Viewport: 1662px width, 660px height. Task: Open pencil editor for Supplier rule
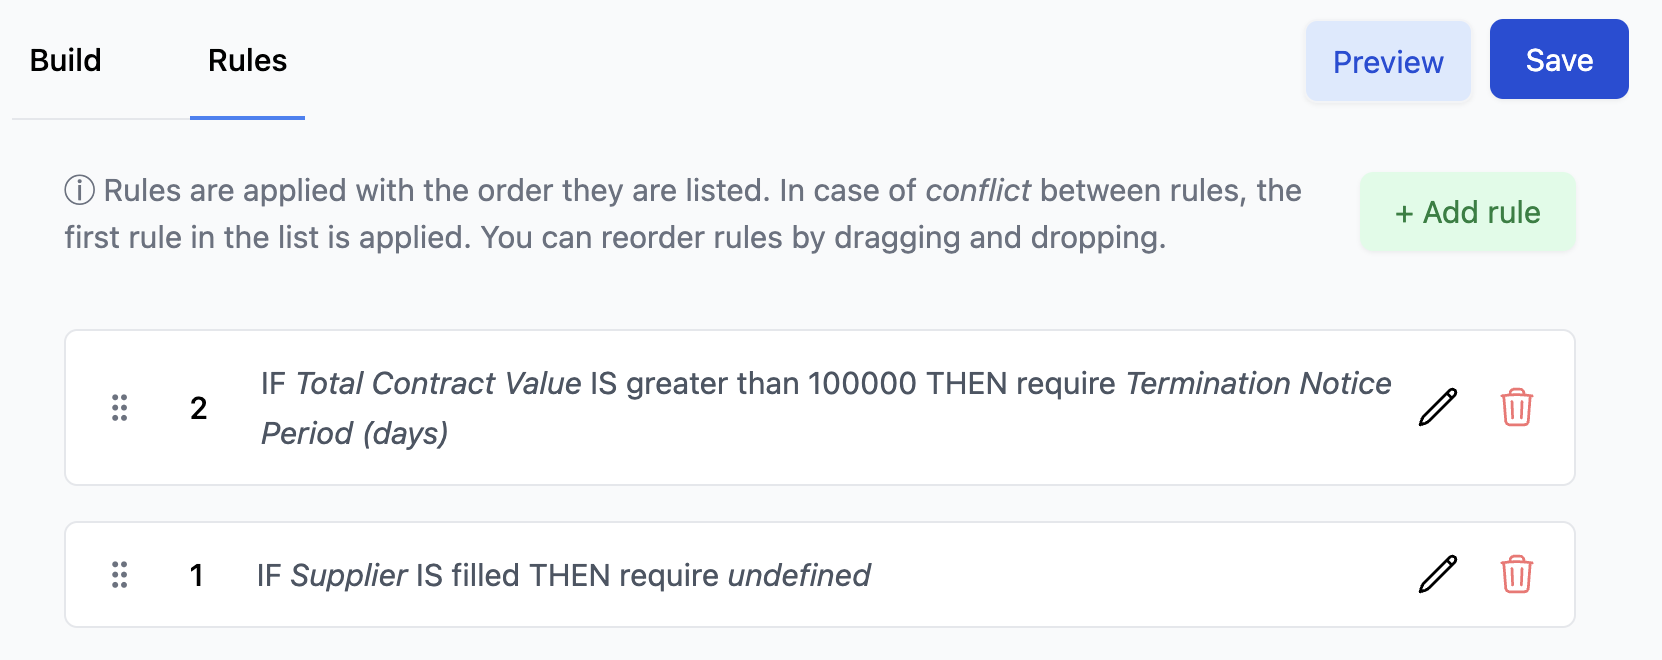pyautogui.click(x=1438, y=574)
